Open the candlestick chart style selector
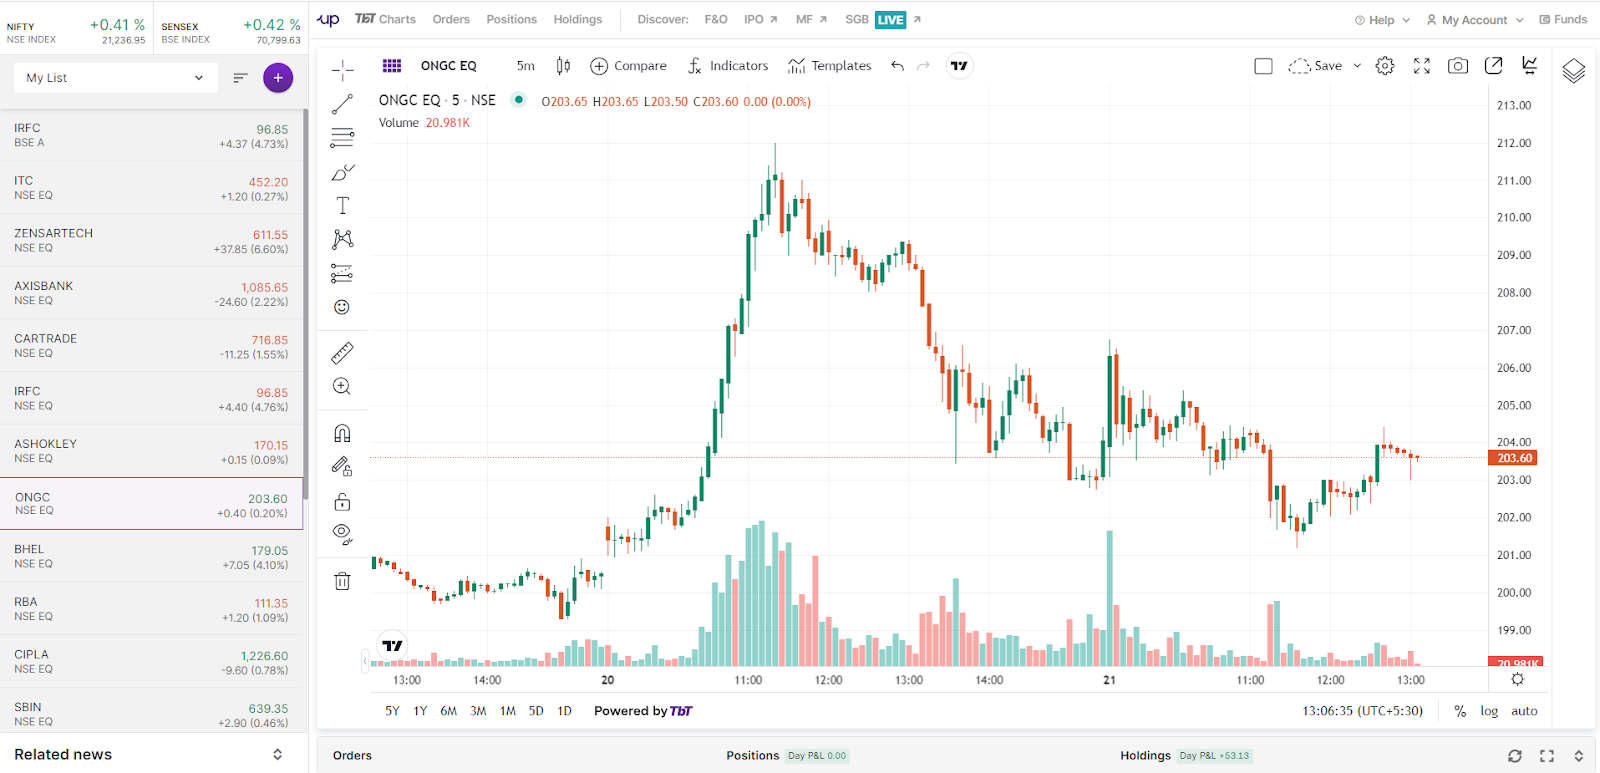Viewport: 1600px width, 773px height. click(563, 66)
